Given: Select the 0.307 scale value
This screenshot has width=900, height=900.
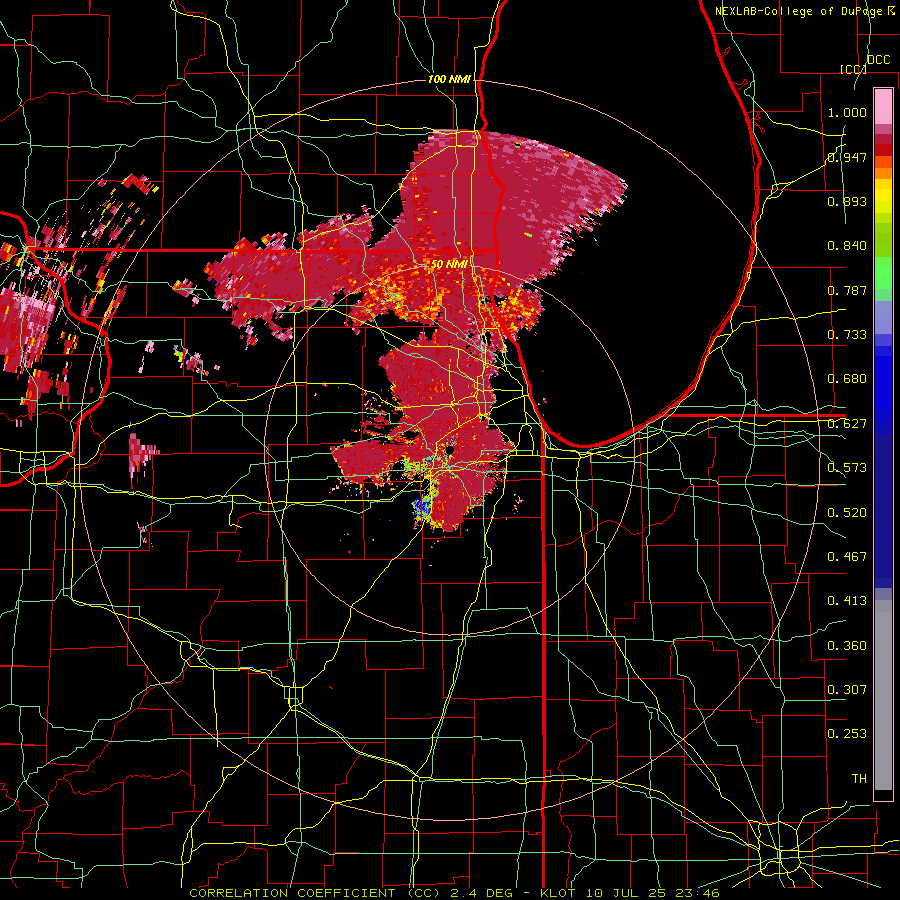Looking at the screenshot, I should tap(847, 690).
